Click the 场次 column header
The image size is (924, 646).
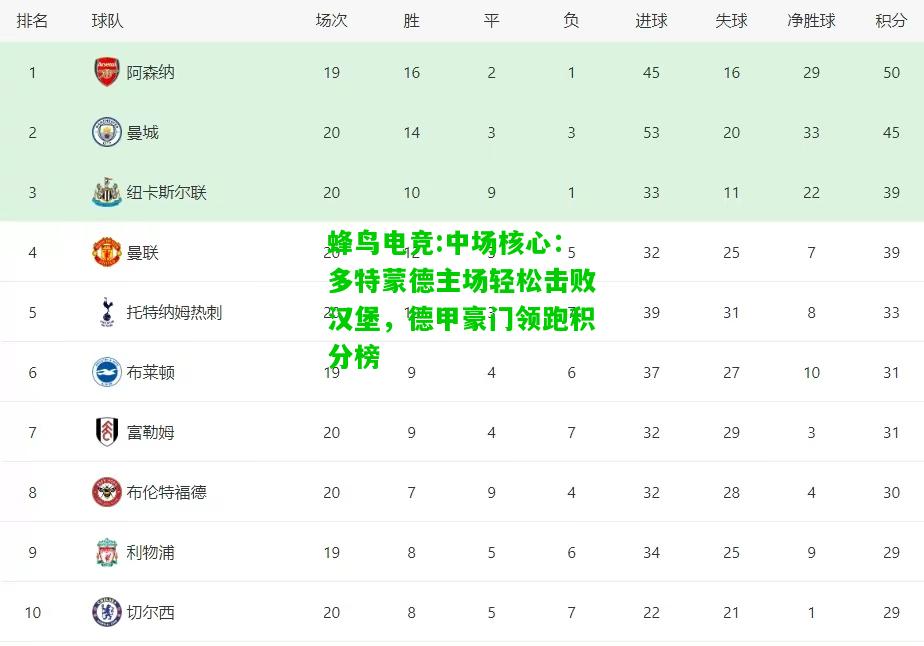[x=332, y=21]
